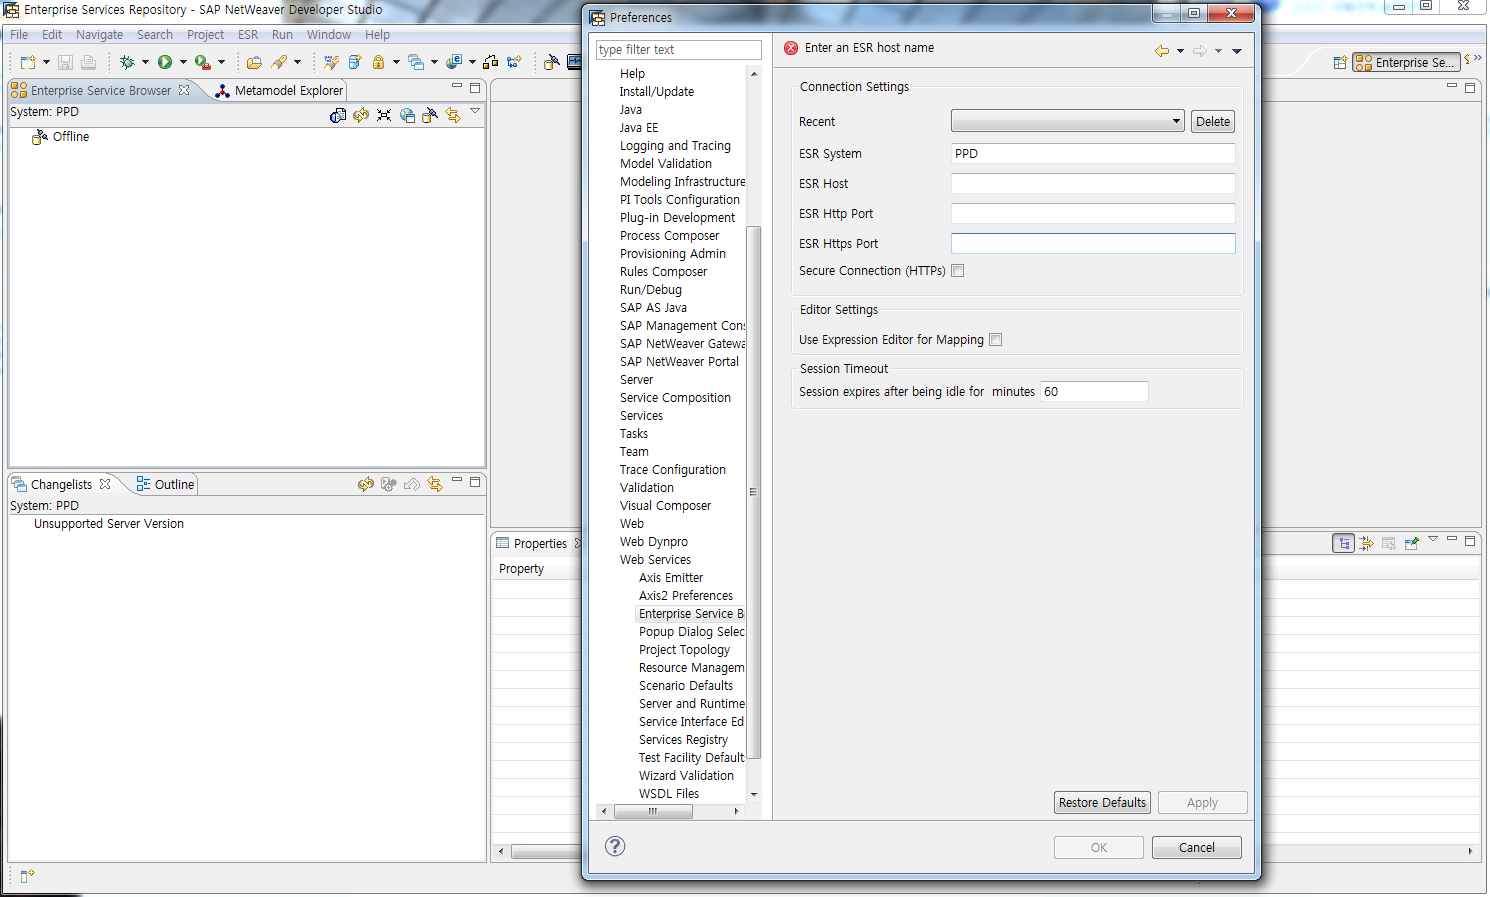Switch to Metamodel Explorer tab
This screenshot has width=1490, height=897.
280,91
